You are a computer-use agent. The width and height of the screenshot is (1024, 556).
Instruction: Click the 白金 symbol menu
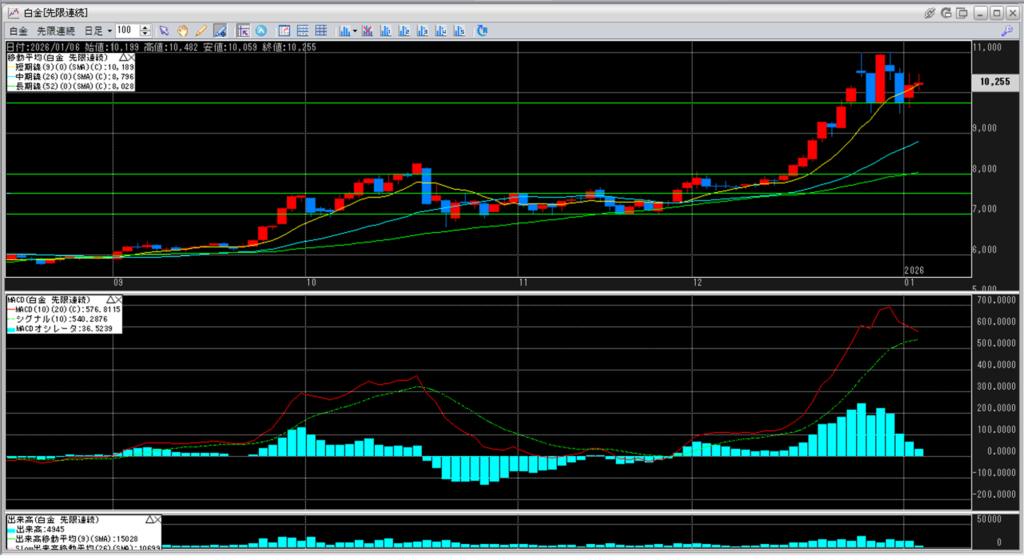click(x=19, y=31)
